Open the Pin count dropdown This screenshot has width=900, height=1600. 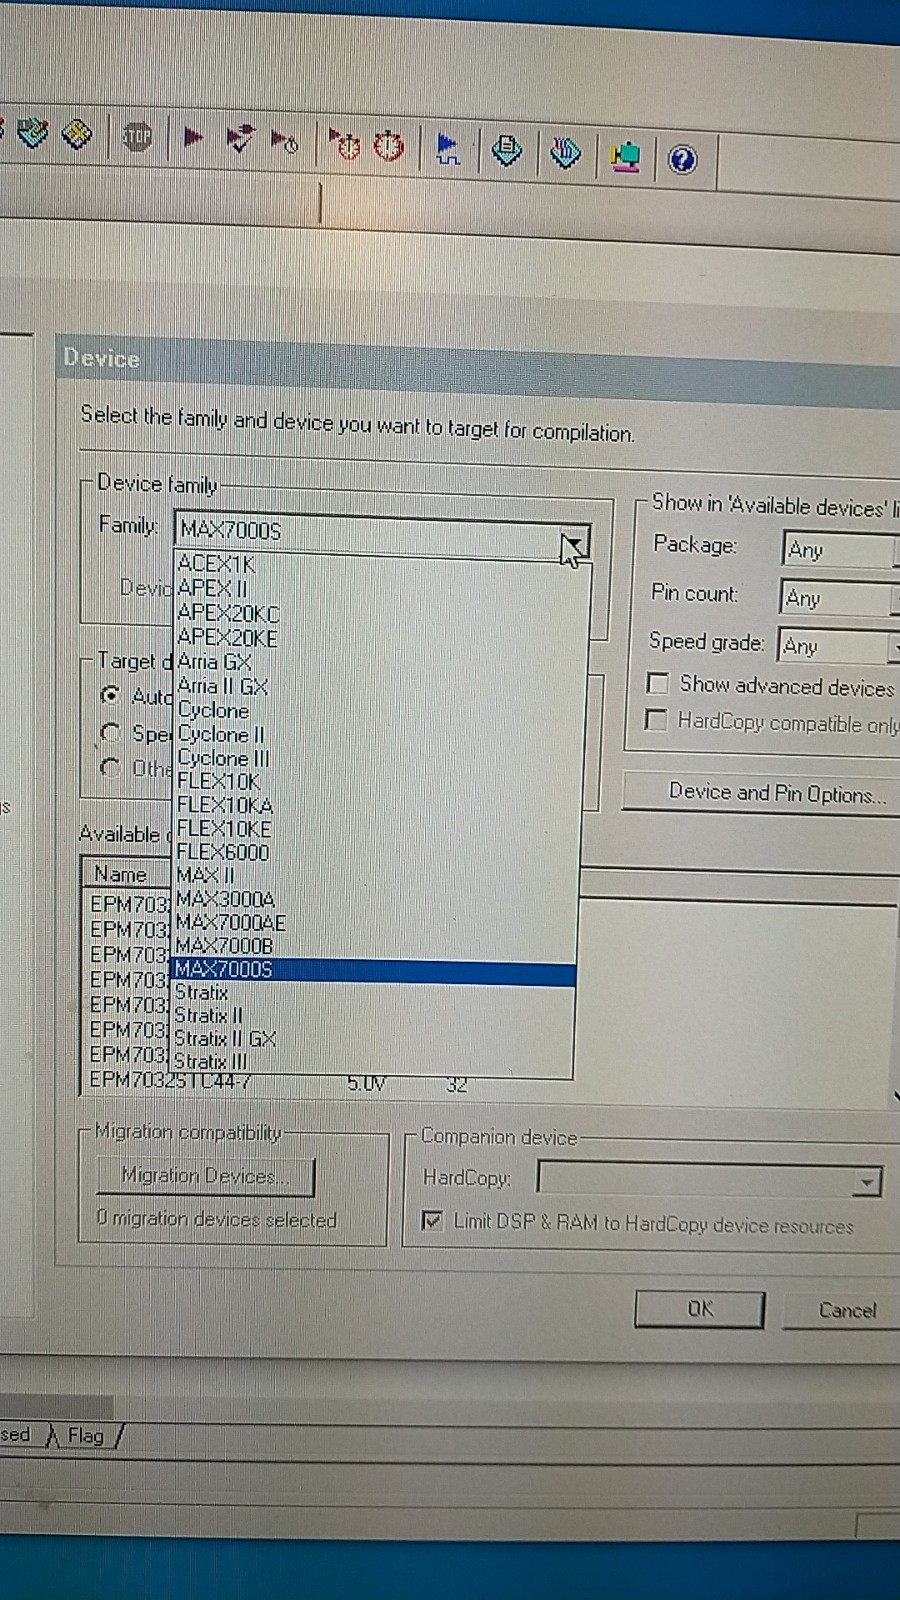(x=838, y=598)
